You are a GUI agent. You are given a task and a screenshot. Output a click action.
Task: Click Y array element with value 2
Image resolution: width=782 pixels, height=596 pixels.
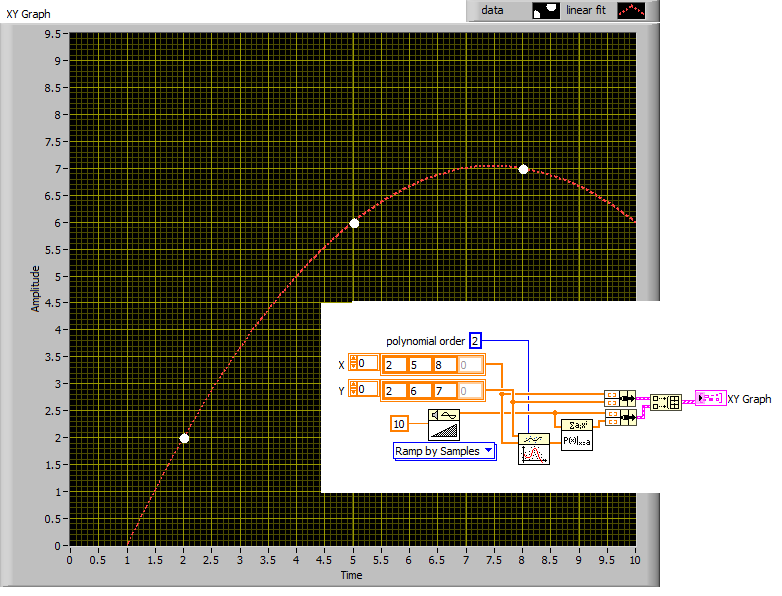click(x=395, y=391)
